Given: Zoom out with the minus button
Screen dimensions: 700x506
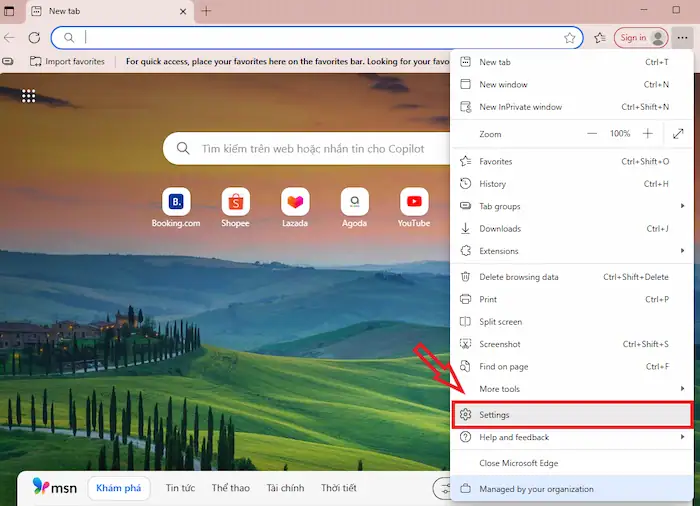Looking at the screenshot, I should pyautogui.click(x=592, y=134).
